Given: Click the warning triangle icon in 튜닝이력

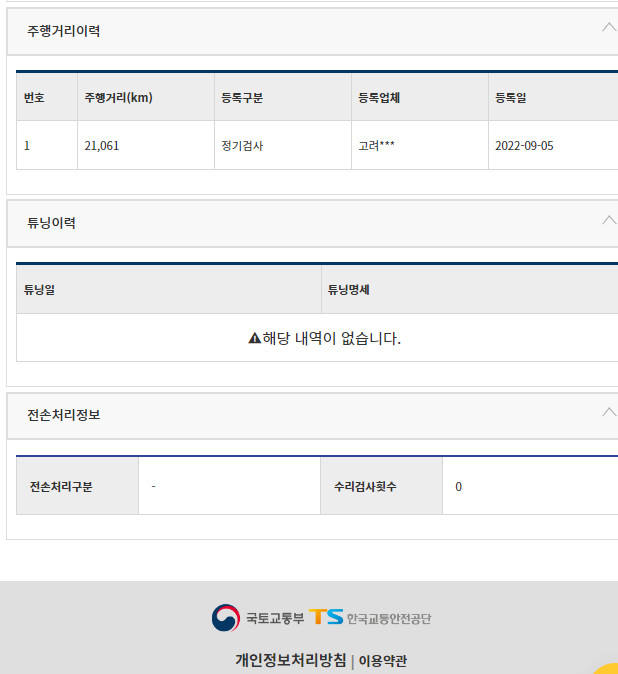Looking at the screenshot, I should [x=255, y=338].
